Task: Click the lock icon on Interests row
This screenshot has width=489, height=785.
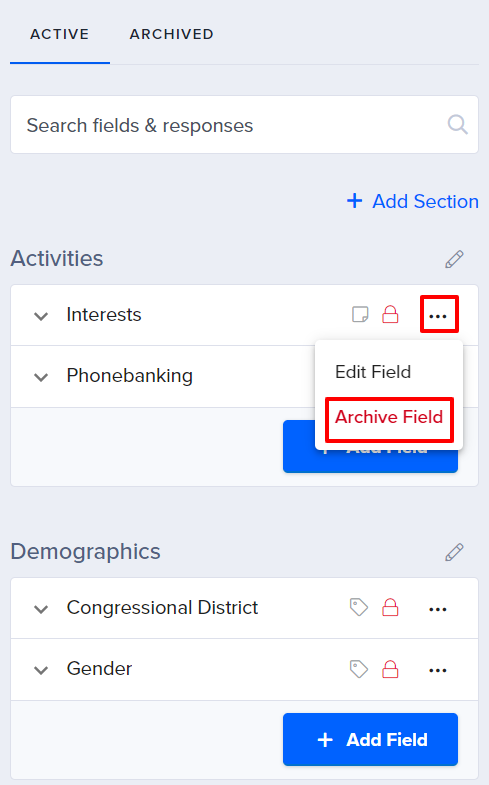Action: point(390,314)
